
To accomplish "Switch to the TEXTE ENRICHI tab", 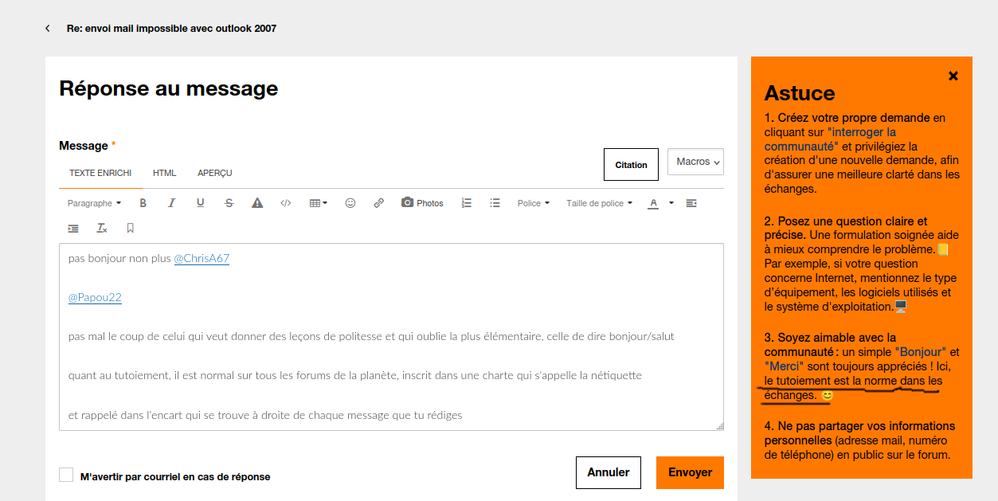I will click(x=101, y=173).
